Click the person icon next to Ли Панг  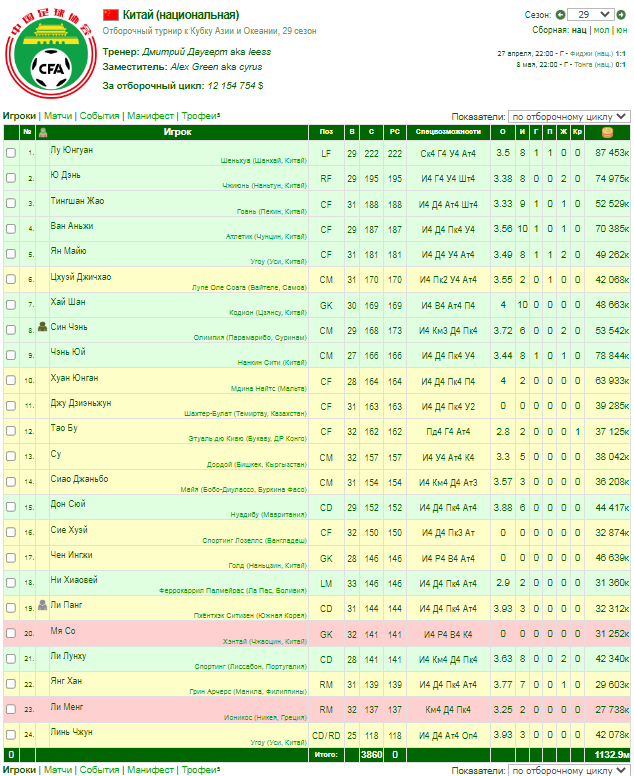pos(43,605)
